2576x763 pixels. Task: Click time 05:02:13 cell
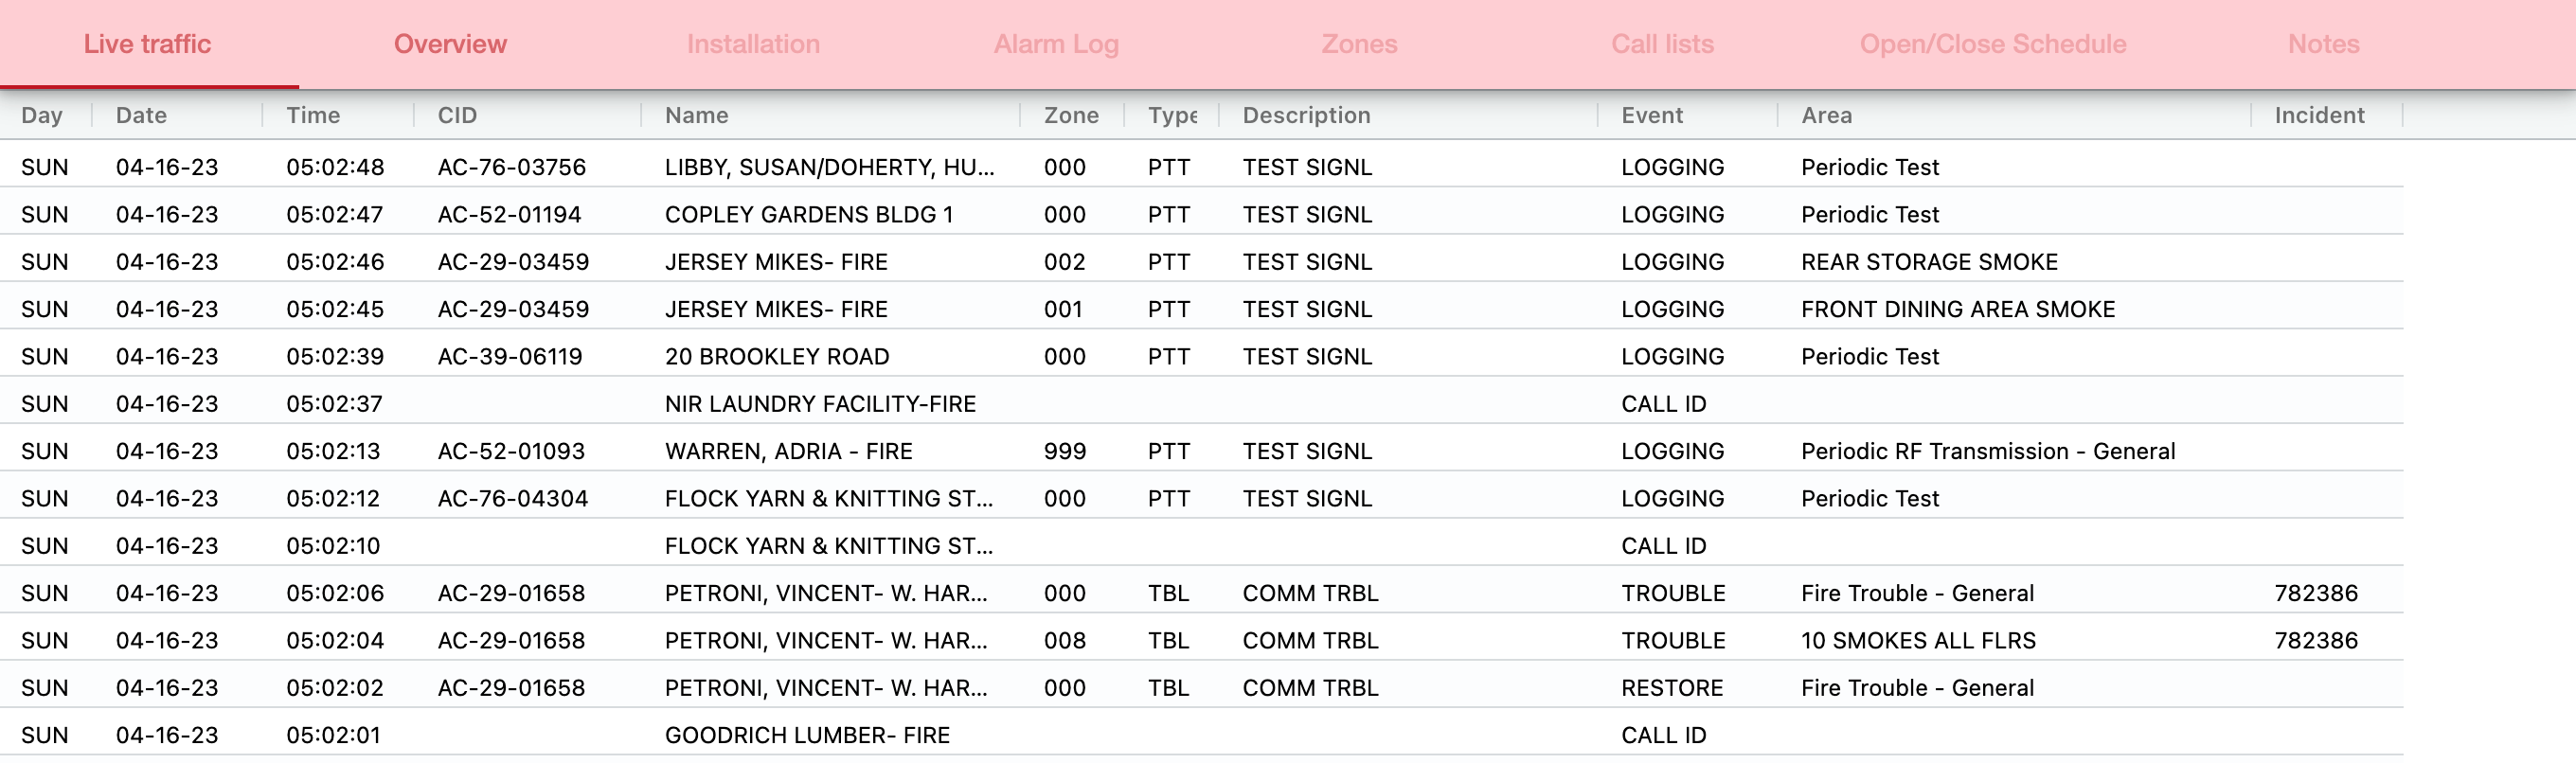coord(333,451)
